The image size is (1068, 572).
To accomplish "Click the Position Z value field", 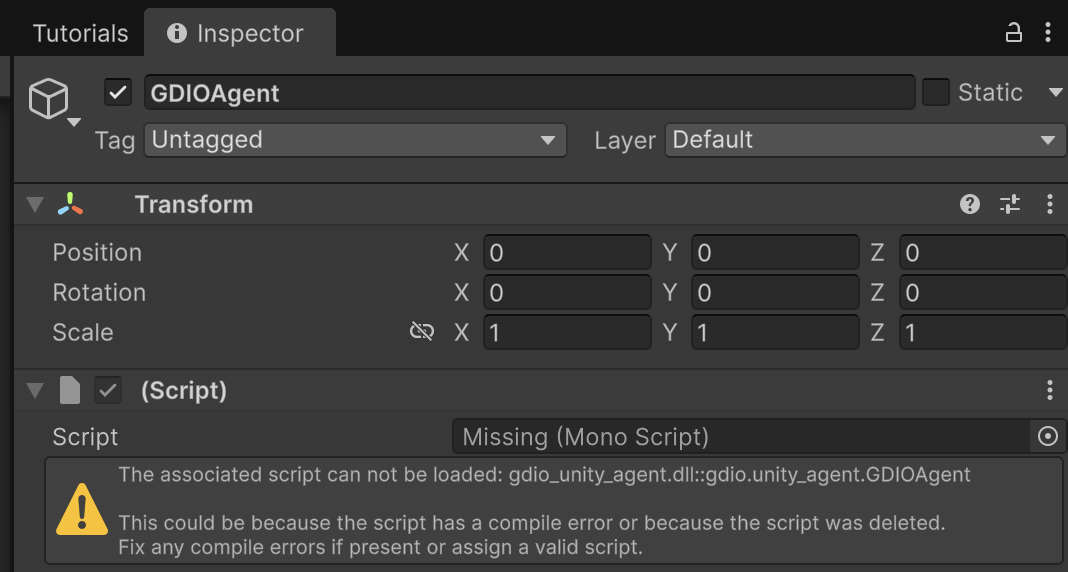I will pyautogui.click(x=984, y=253).
